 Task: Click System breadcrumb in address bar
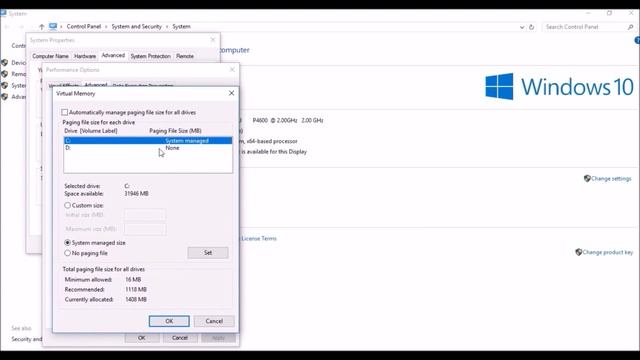coord(181,26)
